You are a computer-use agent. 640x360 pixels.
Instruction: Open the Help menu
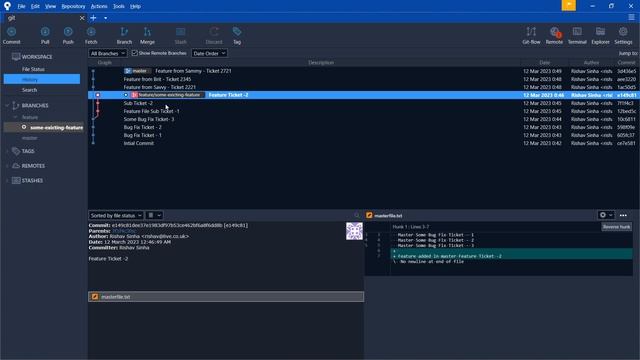[x=135, y=6]
